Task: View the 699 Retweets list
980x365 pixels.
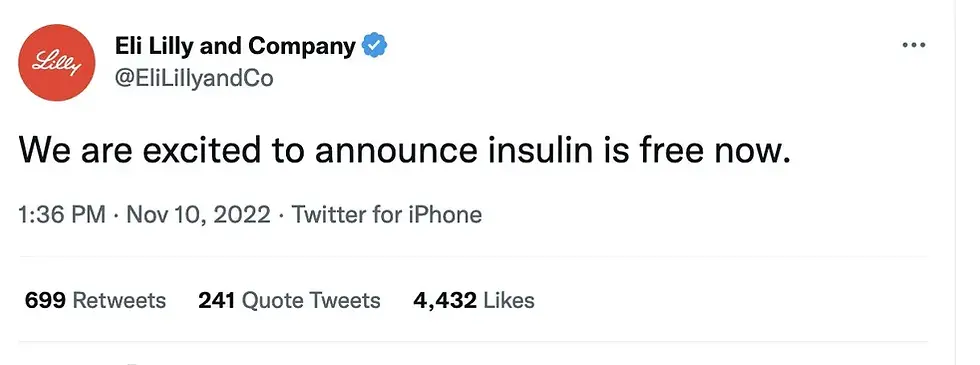Action: (95, 301)
